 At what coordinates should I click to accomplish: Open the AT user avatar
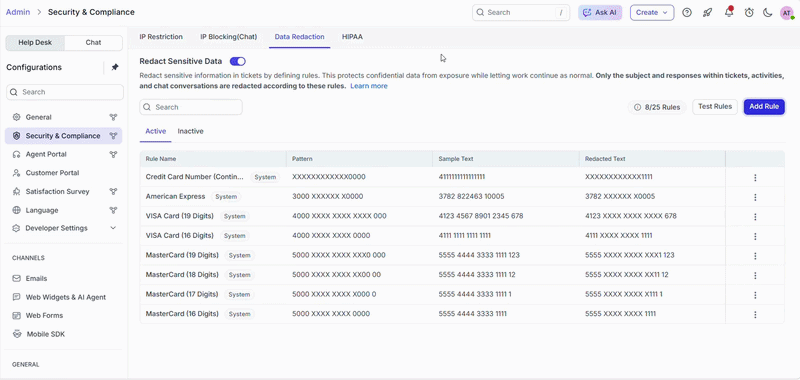(x=787, y=13)
